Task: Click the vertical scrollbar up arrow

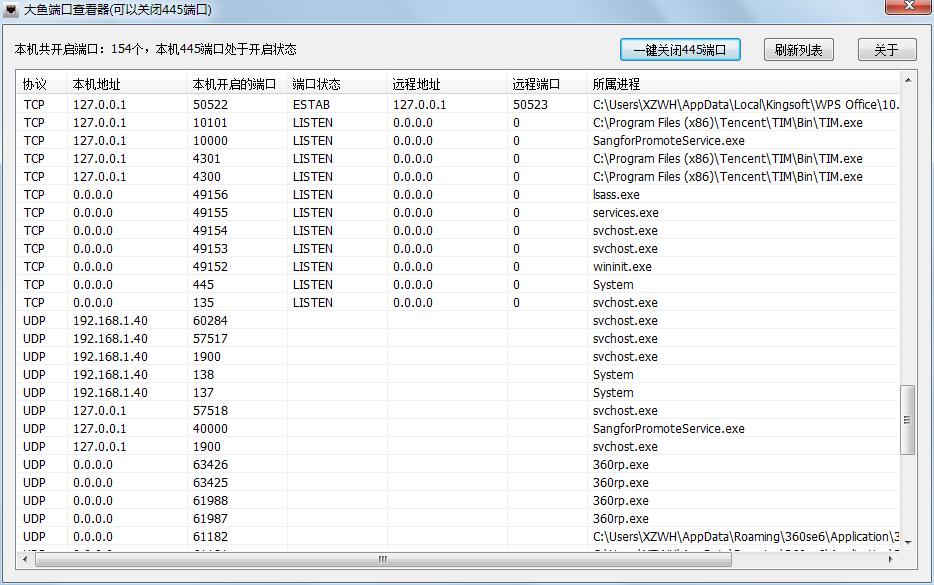Action: (908, 79)
